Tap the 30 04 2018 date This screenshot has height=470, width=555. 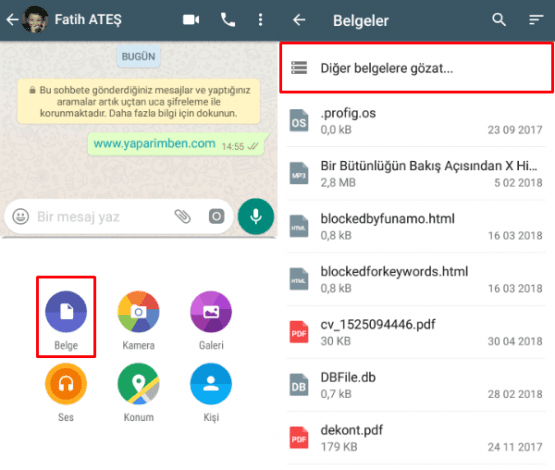(515, 341)
